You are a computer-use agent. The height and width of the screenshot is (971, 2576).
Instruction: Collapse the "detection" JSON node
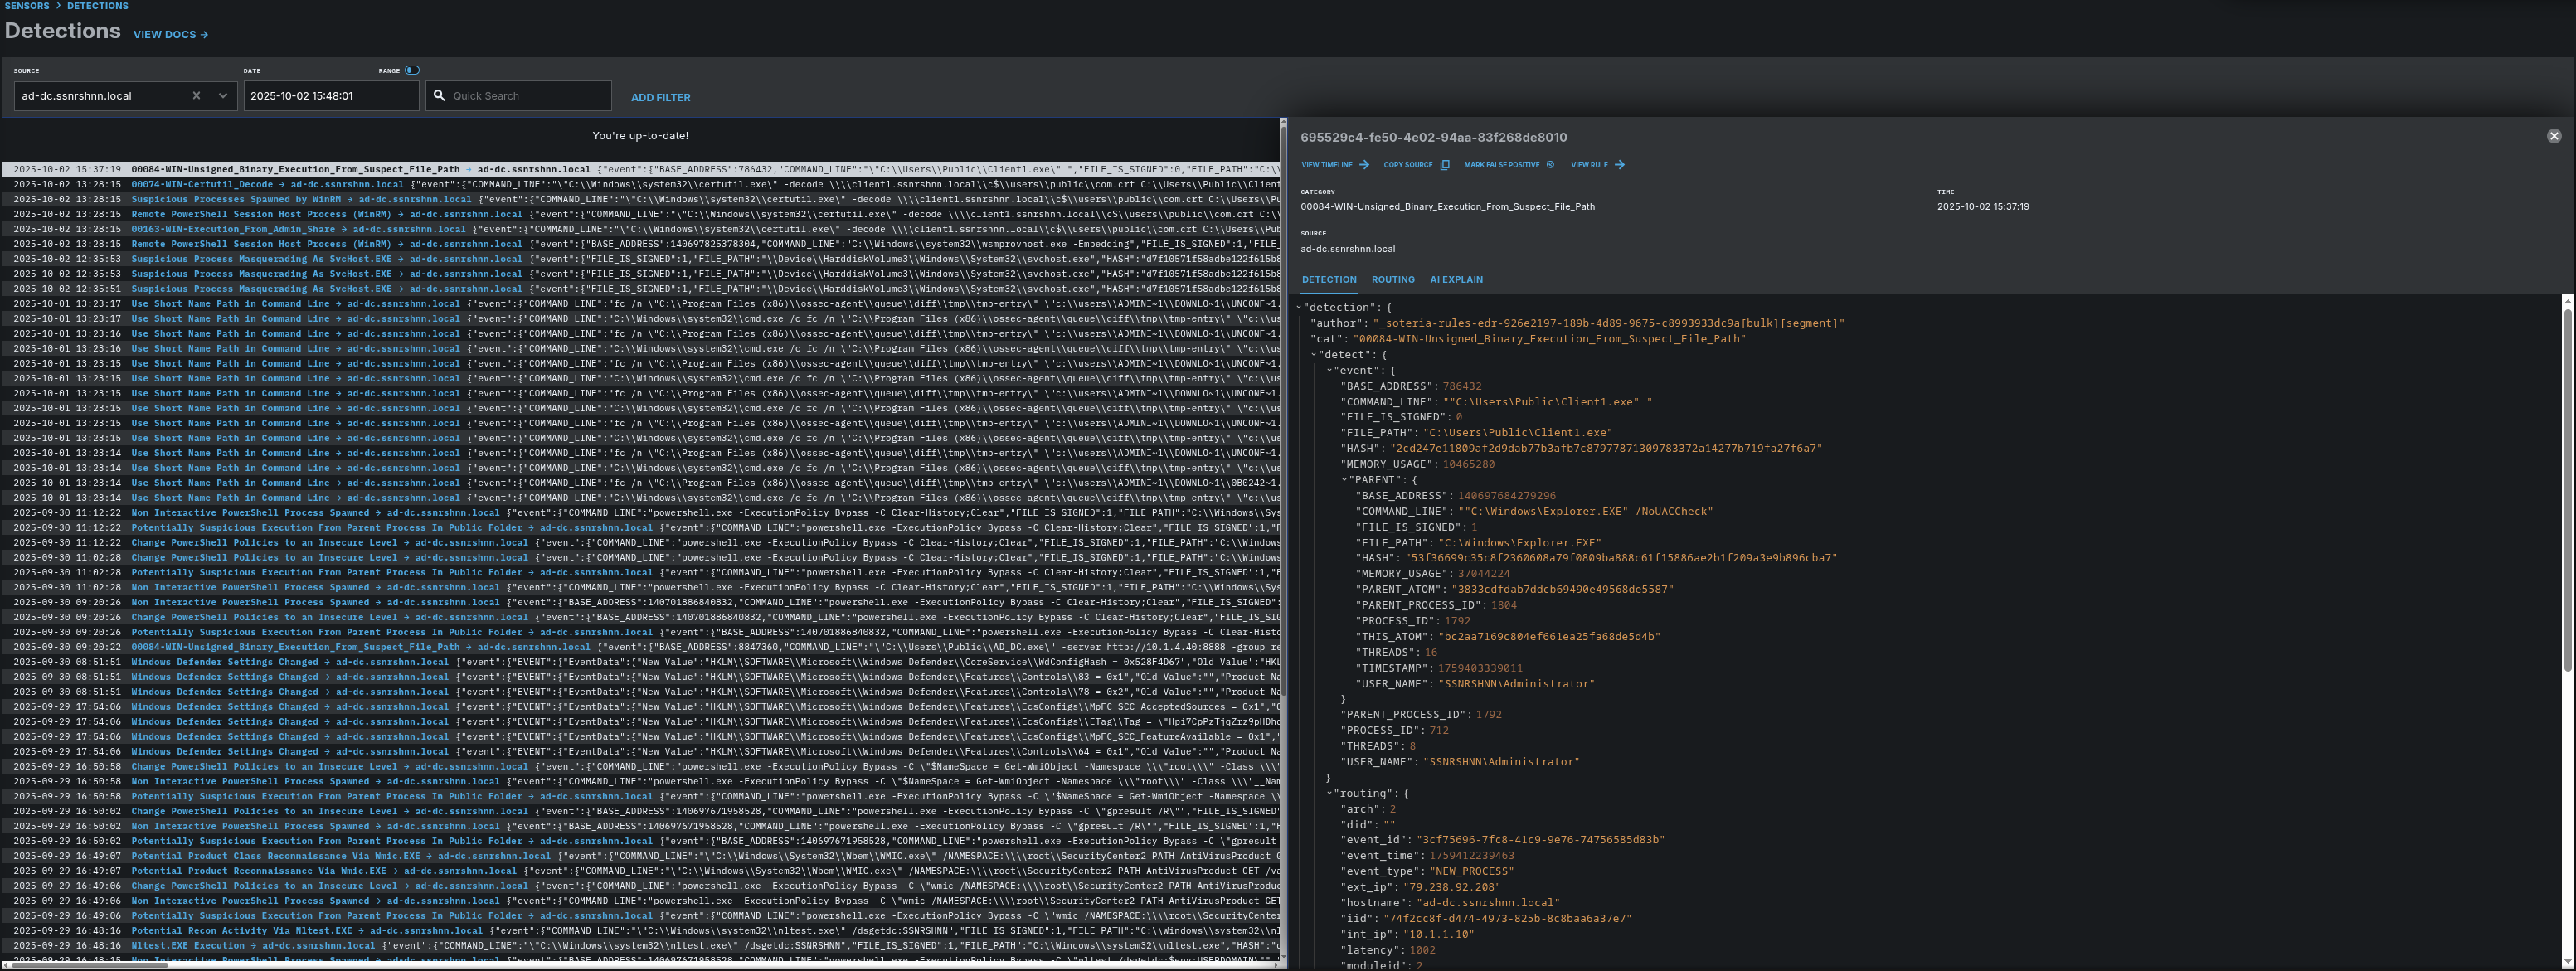(1299, 307)
